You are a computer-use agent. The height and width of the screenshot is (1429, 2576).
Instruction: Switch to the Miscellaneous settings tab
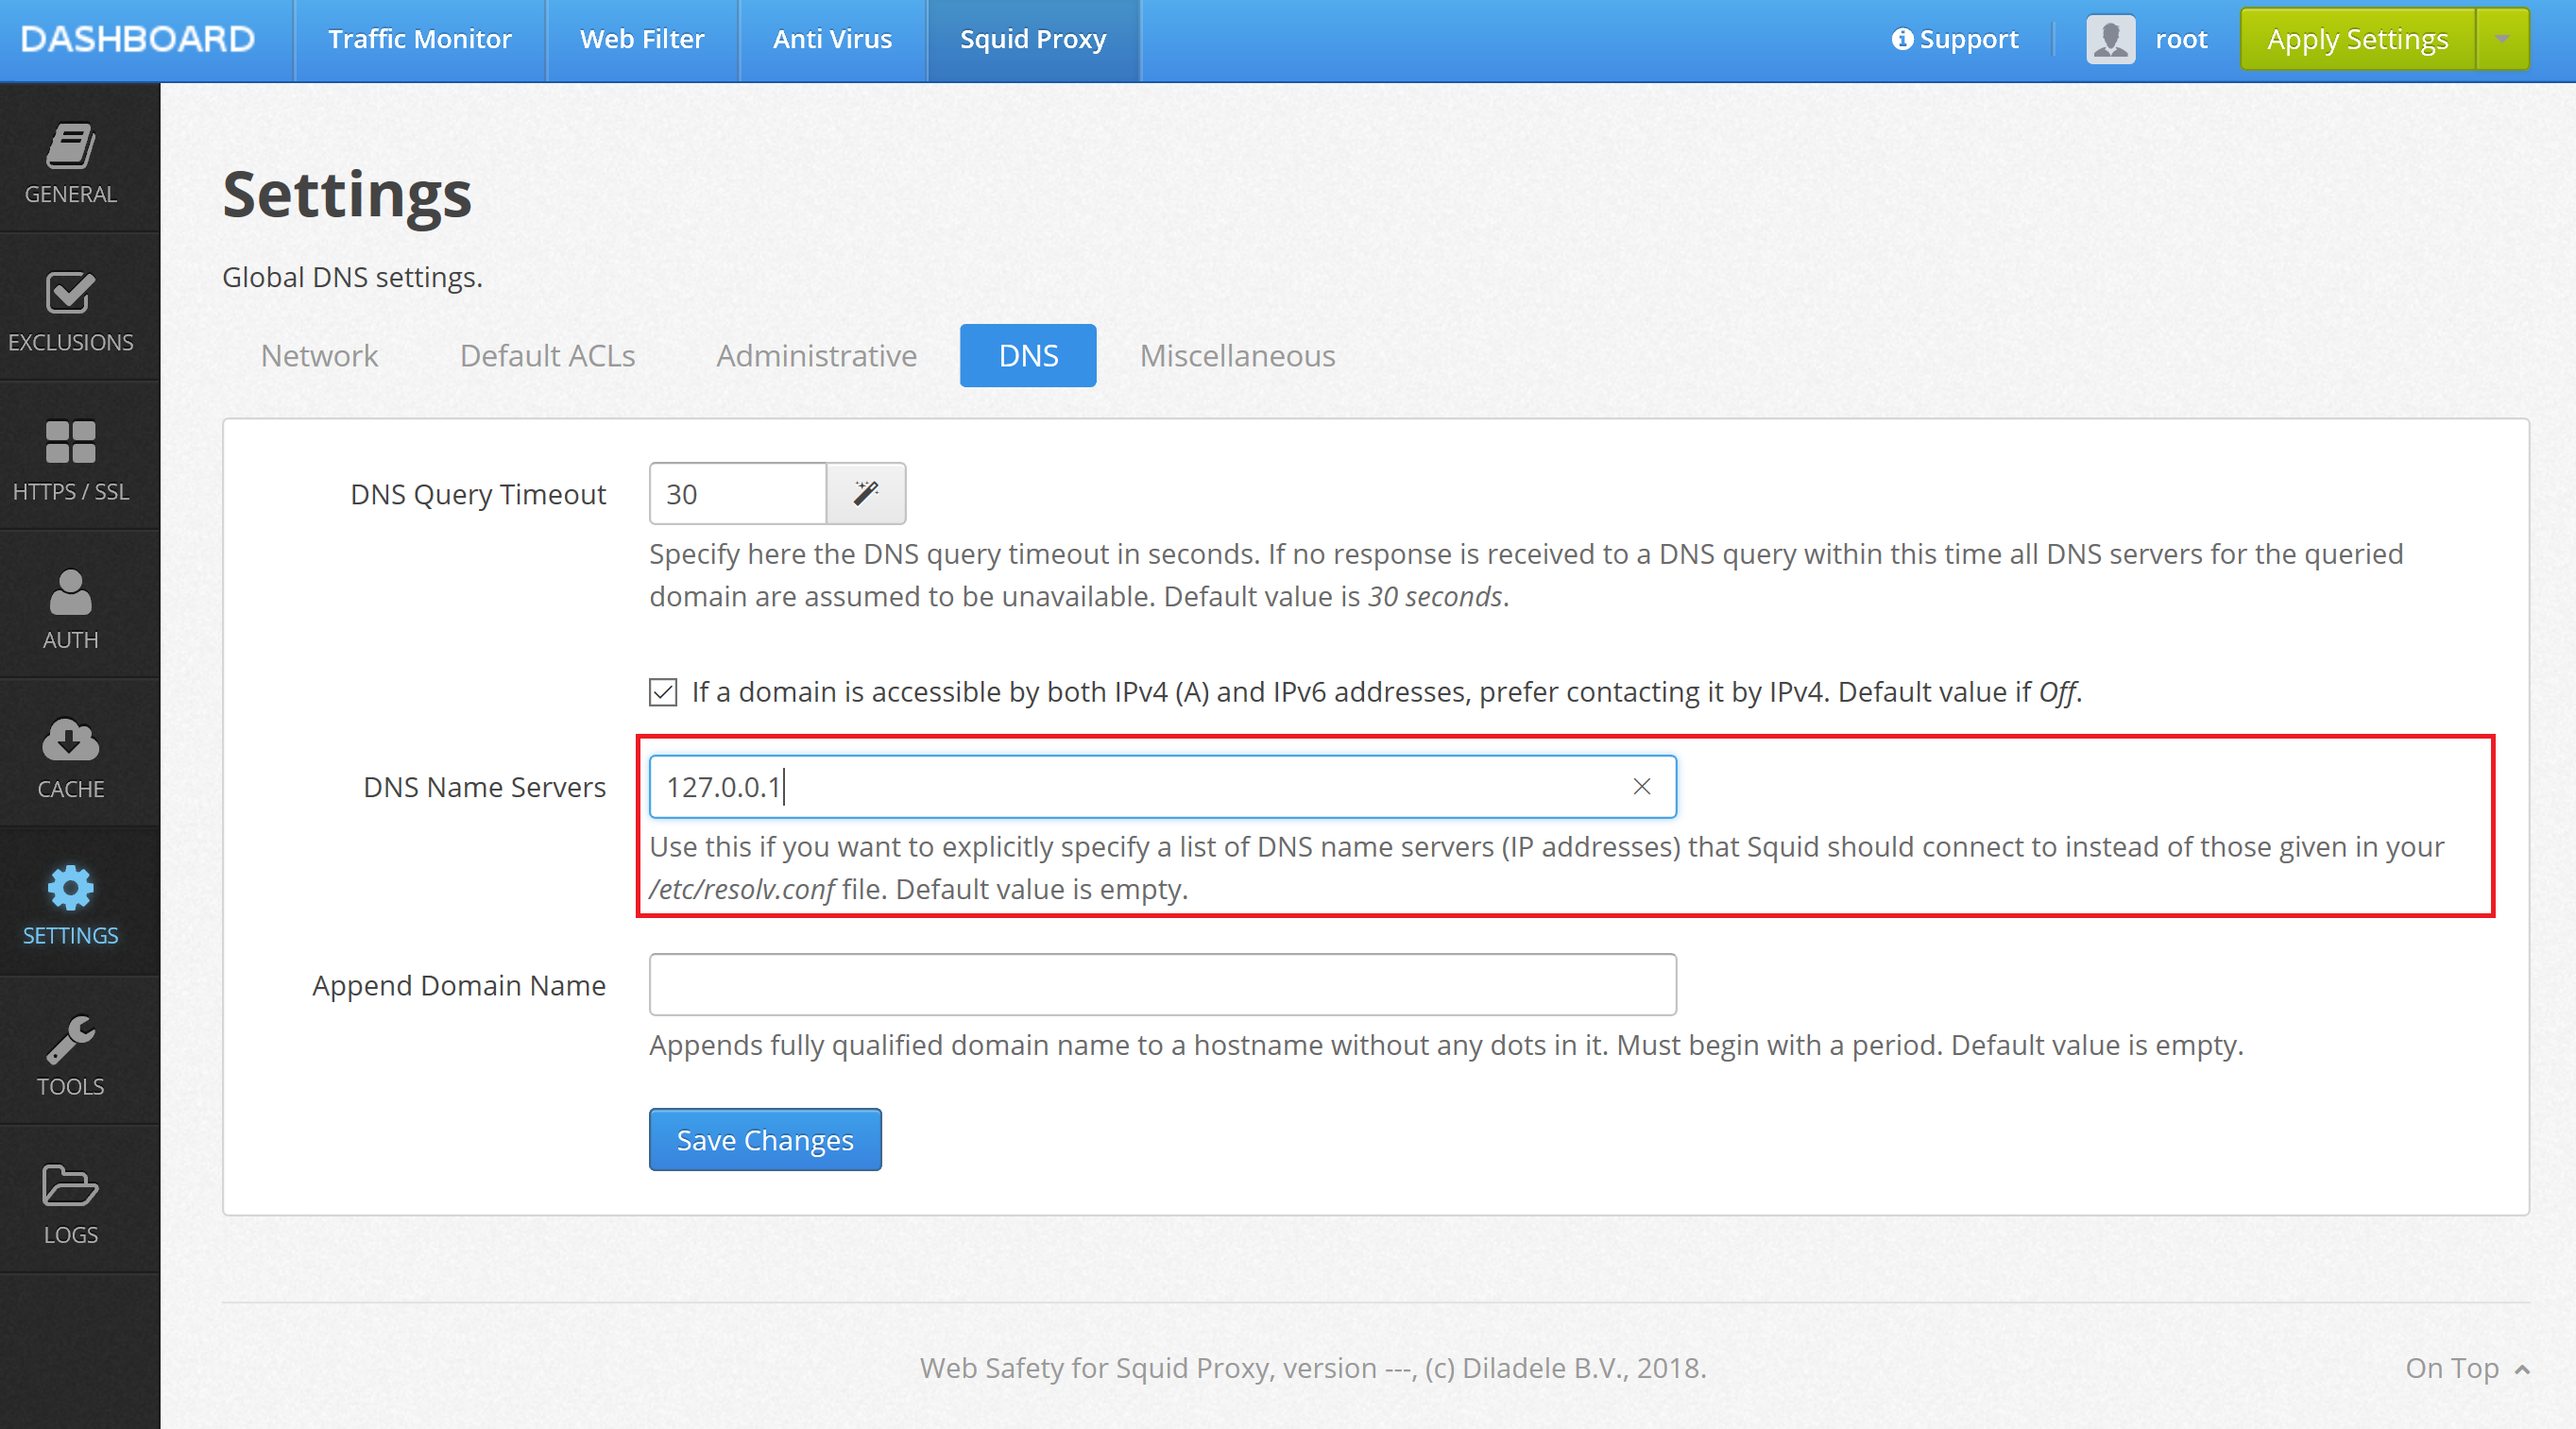[x=1232, y=354]
